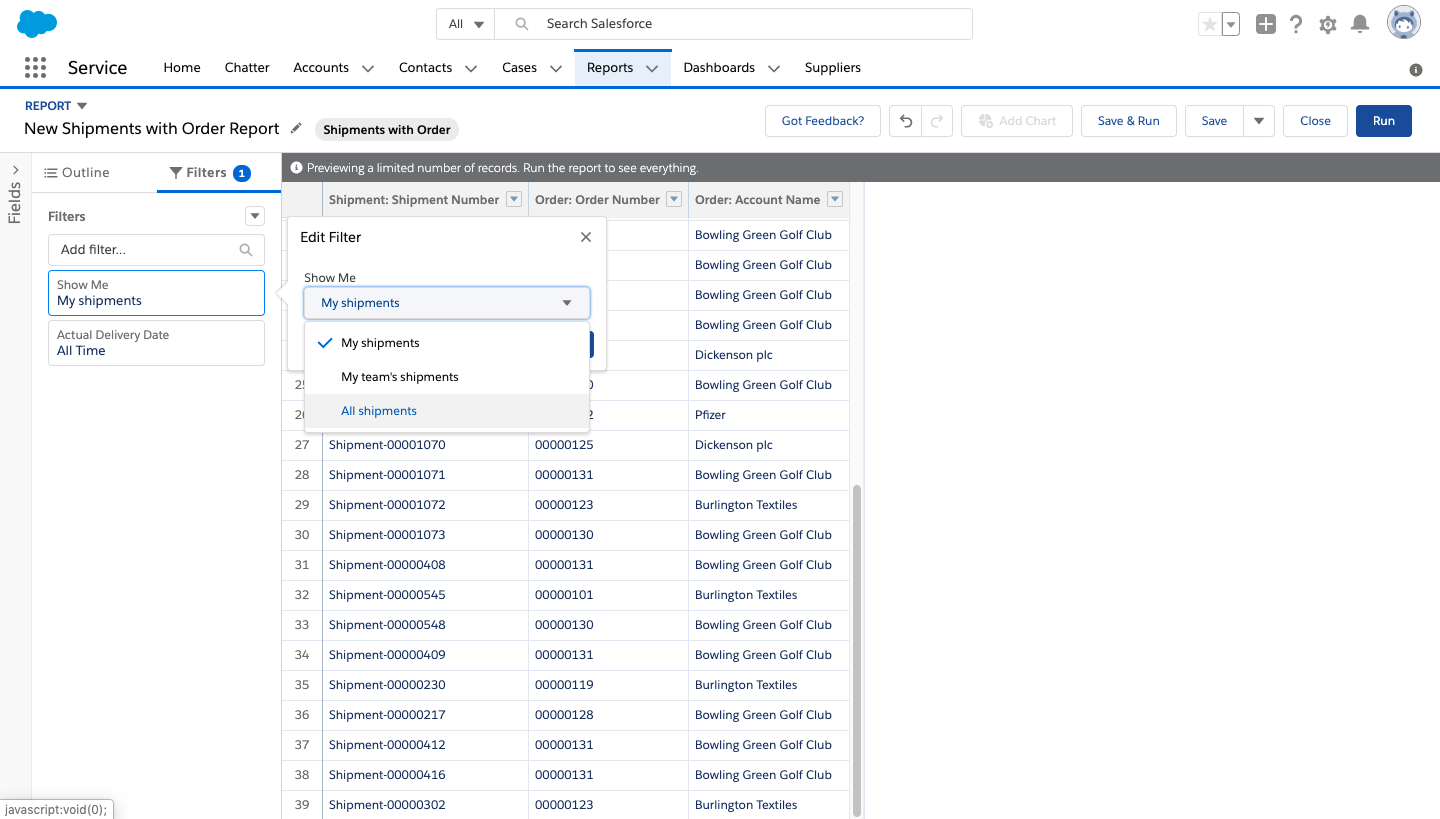Open the user profile avatar

(x=1404, y=23)
